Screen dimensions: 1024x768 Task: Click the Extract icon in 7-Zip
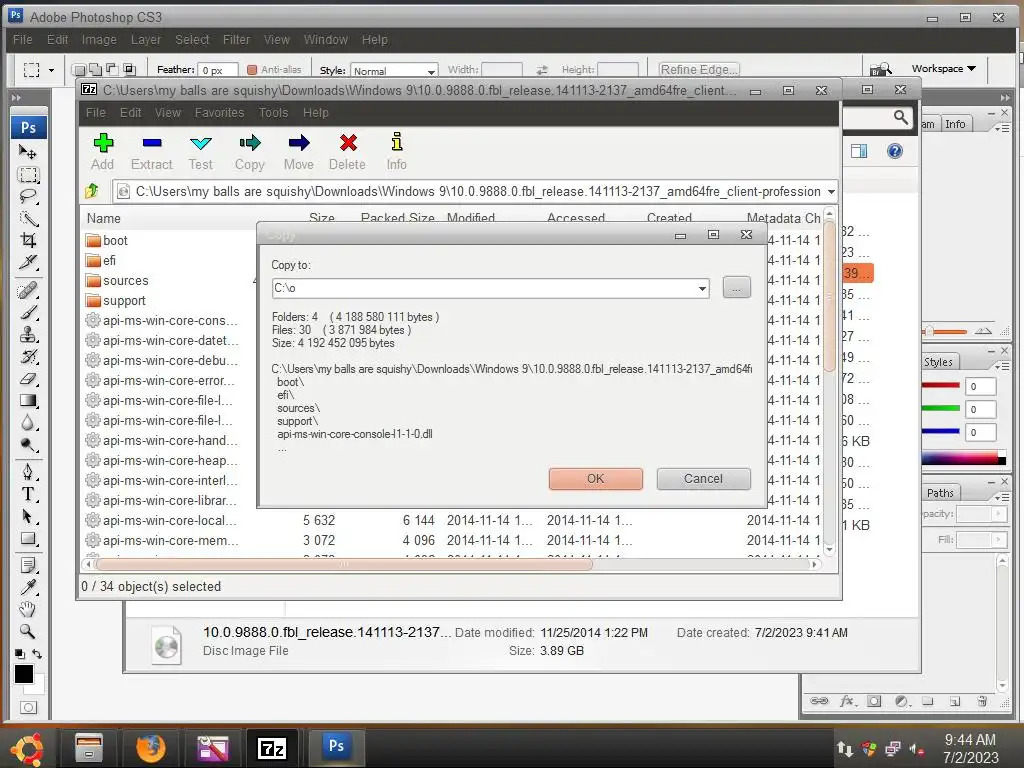152,152
